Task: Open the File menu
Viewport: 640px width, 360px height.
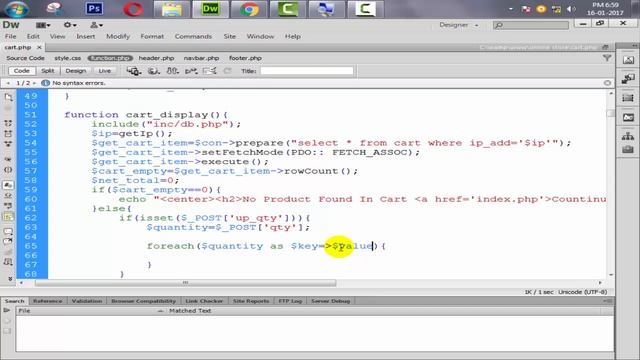Action: pyautogui.click(x=11, y=36)
